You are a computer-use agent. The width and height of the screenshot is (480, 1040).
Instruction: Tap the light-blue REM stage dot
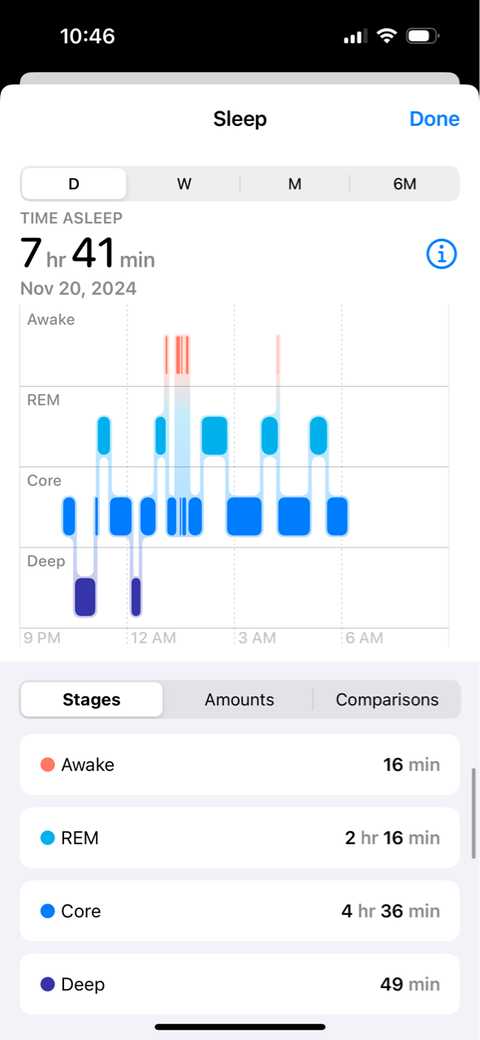click(x=47, y=838)
